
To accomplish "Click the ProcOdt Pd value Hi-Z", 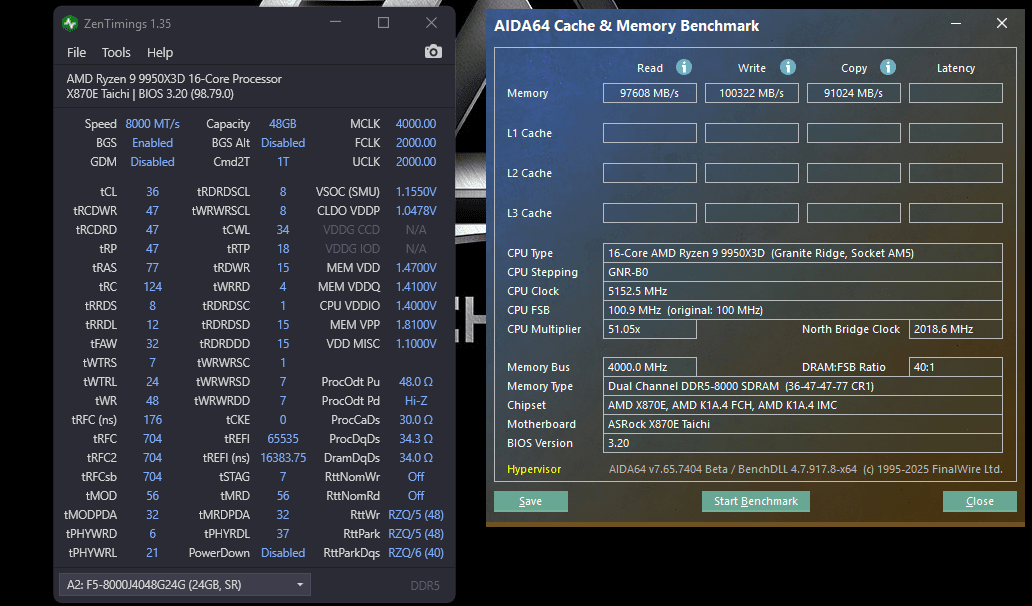I will (416, 401).
